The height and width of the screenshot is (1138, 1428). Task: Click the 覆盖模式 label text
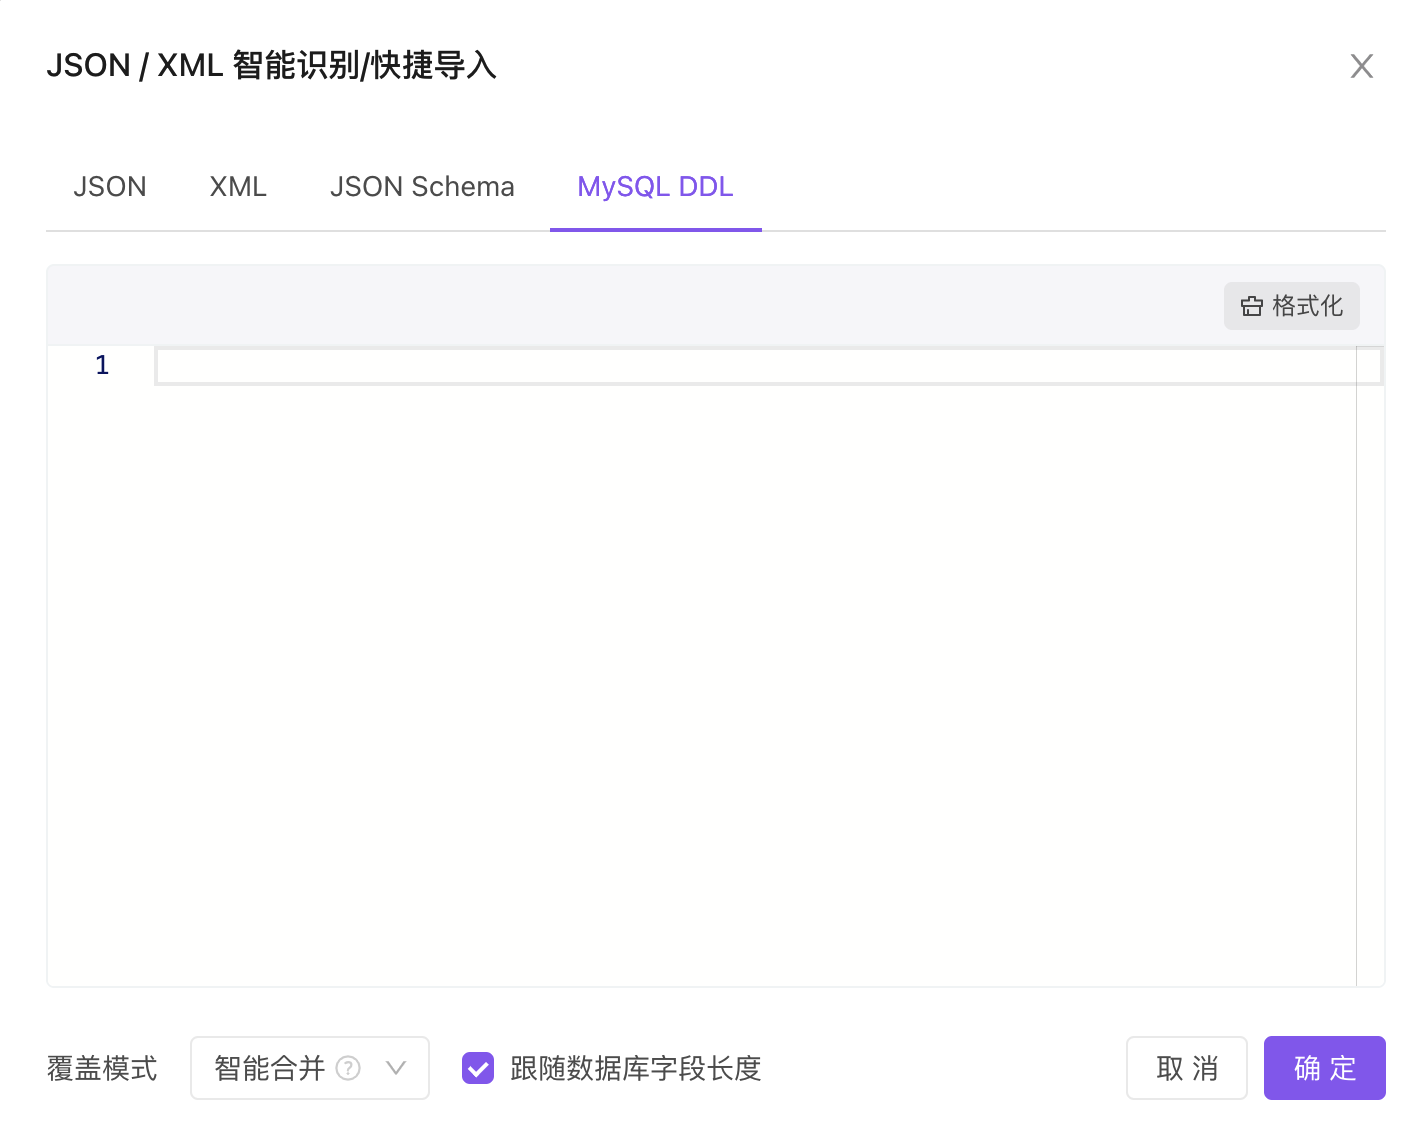pyautogui.click(x=102, y=1068)
